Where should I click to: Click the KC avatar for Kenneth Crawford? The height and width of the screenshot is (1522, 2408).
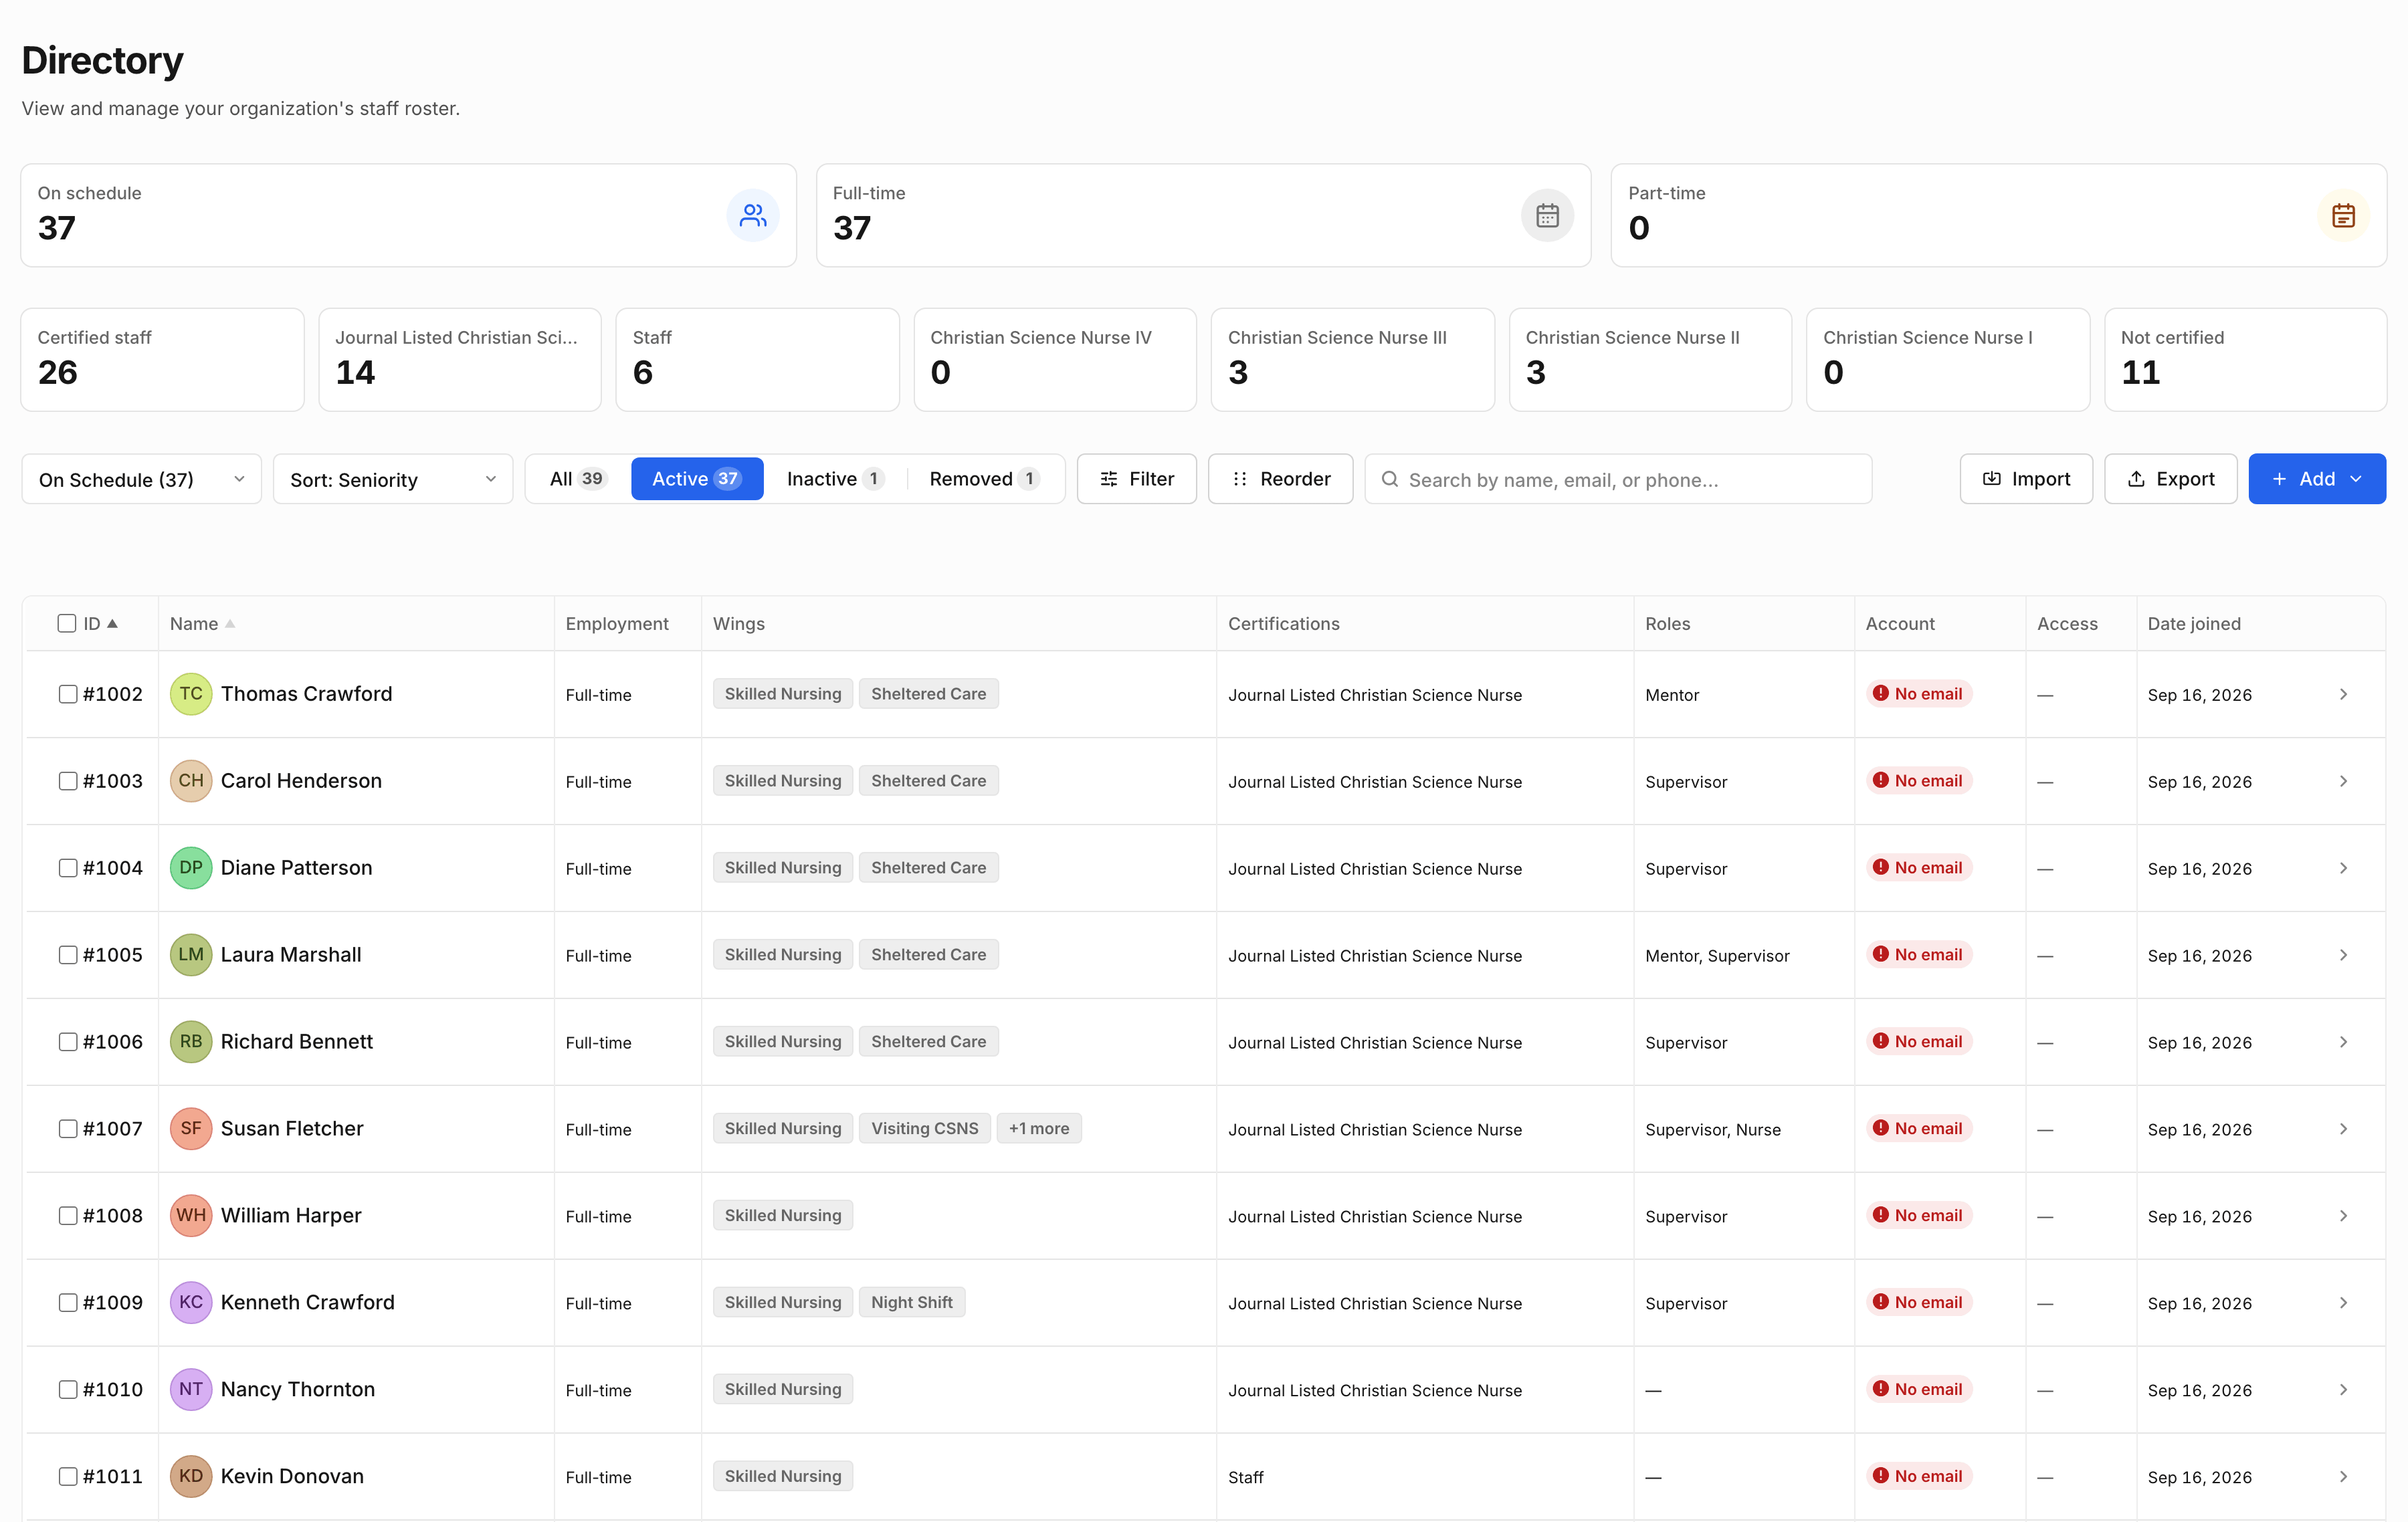(x=191, y=1303)
